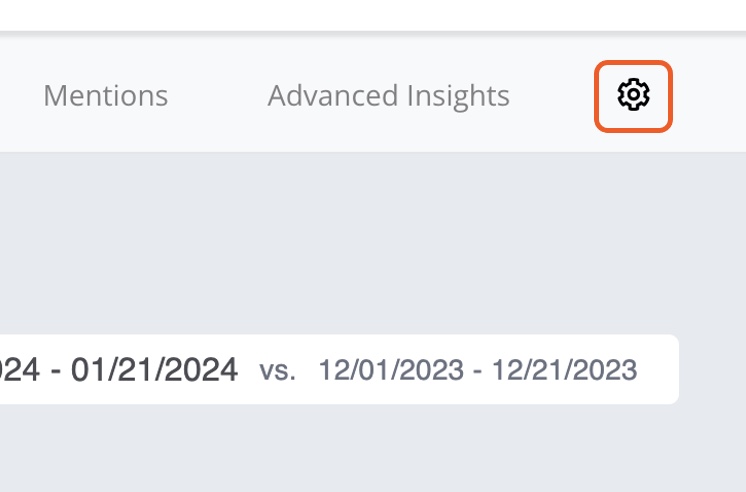The width and height of the screenshot is (746, 492).
Task: Open the primary period ending 01/21/2024
Action: pos(119,369)
